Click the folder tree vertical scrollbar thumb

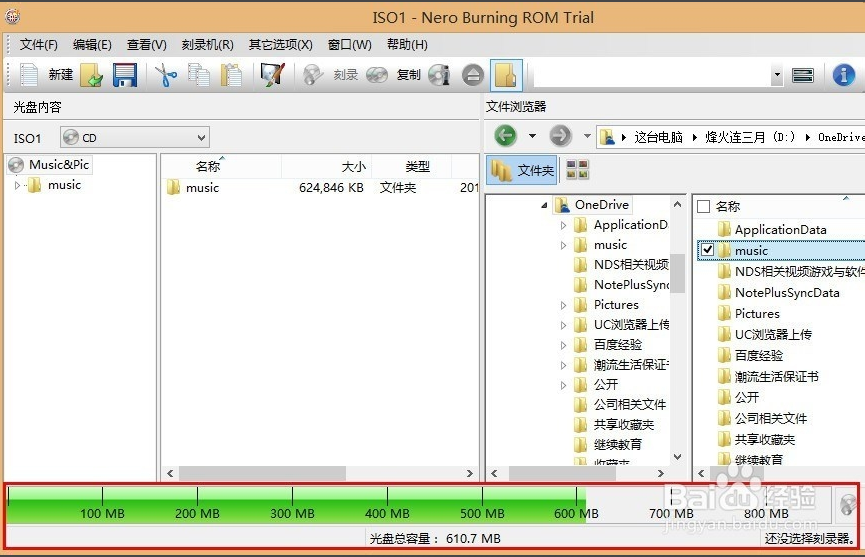point(678,272)
